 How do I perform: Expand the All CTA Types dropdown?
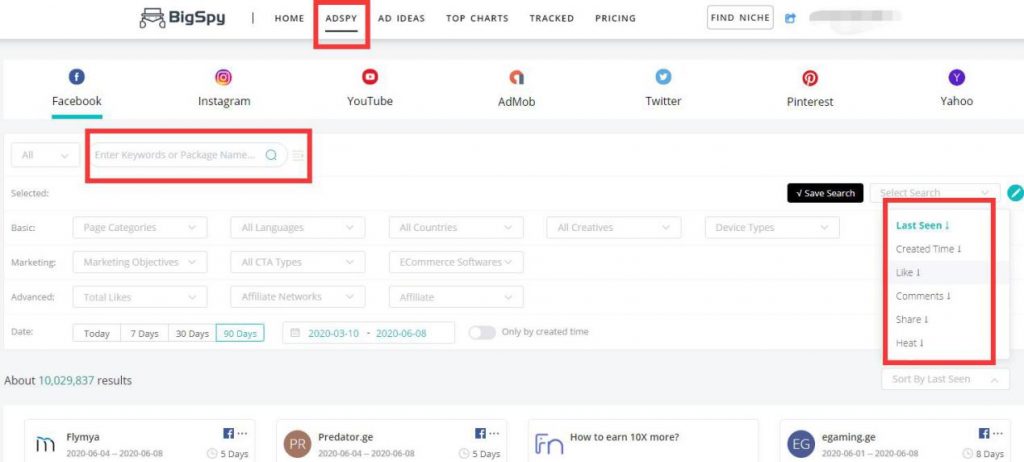[298, 262]
